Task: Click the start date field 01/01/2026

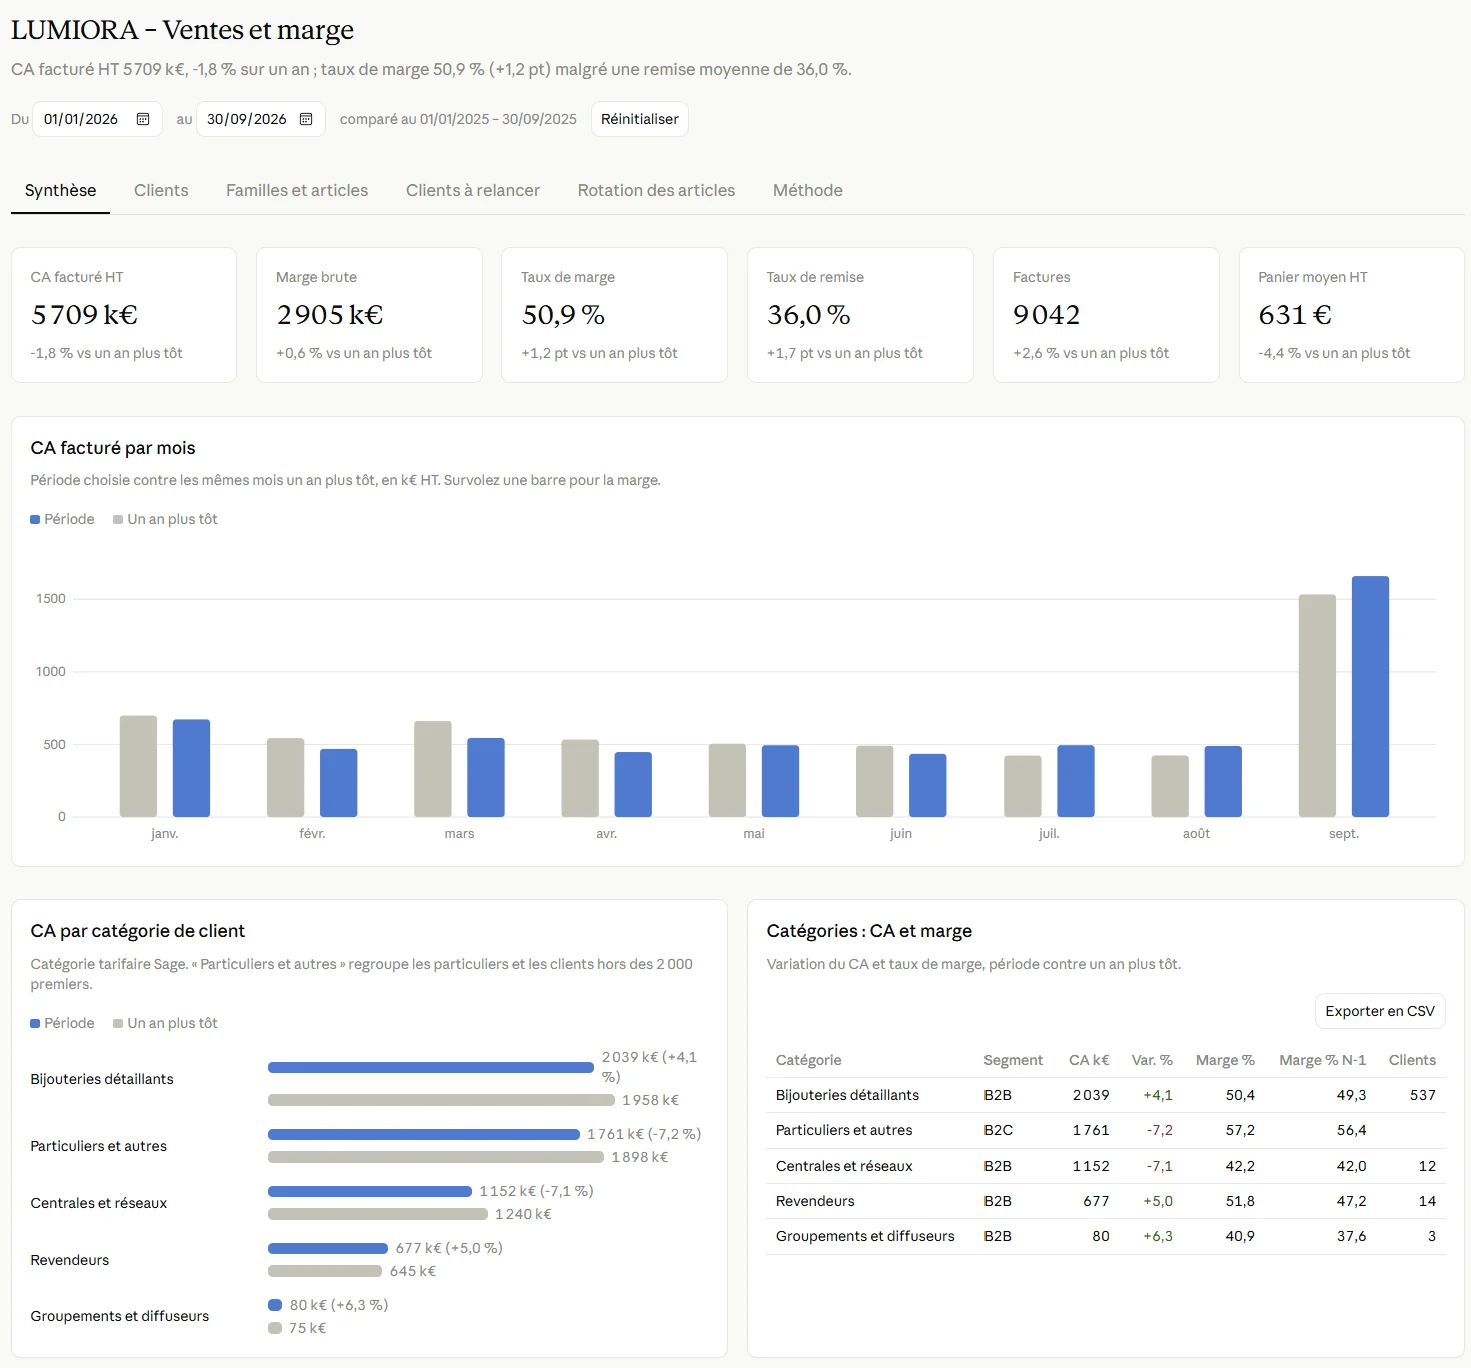Action: [97, 119]
